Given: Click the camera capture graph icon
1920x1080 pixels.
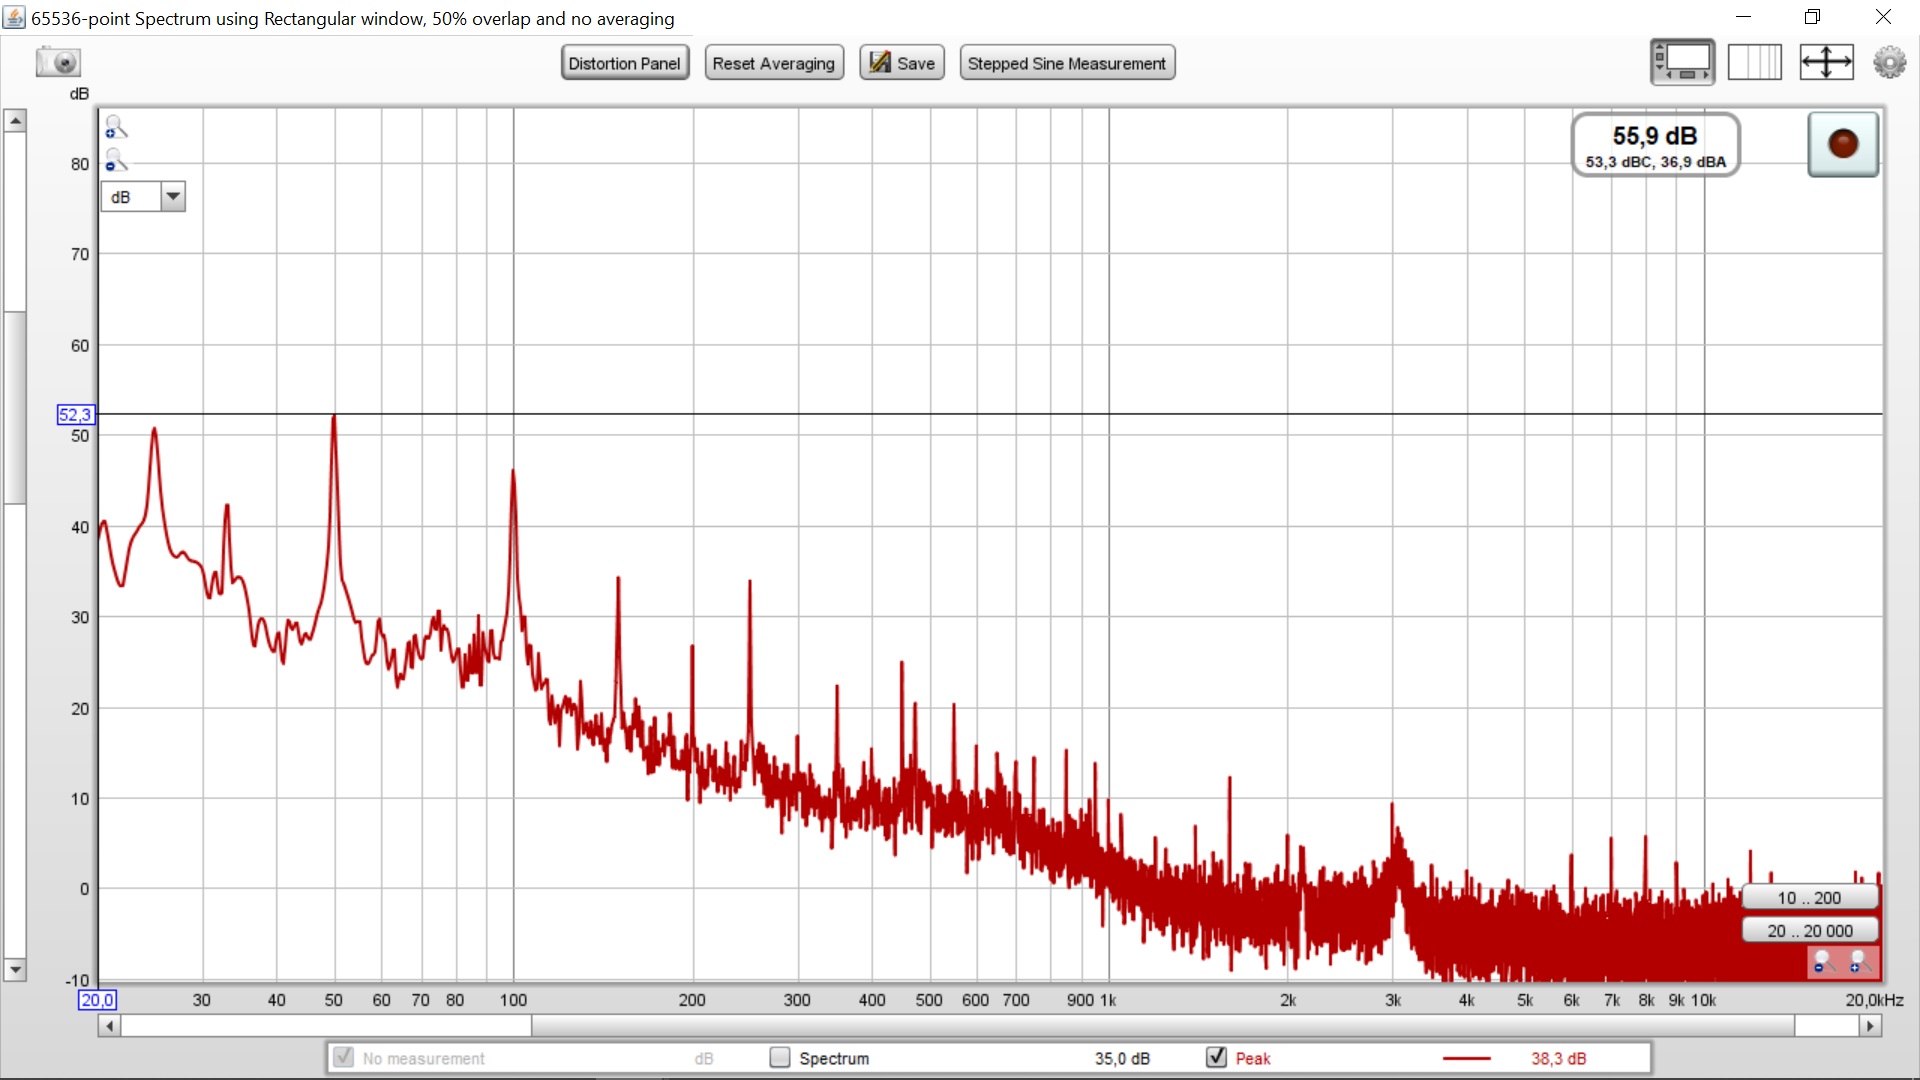Looking at the screenshot, I should (58, 62).
